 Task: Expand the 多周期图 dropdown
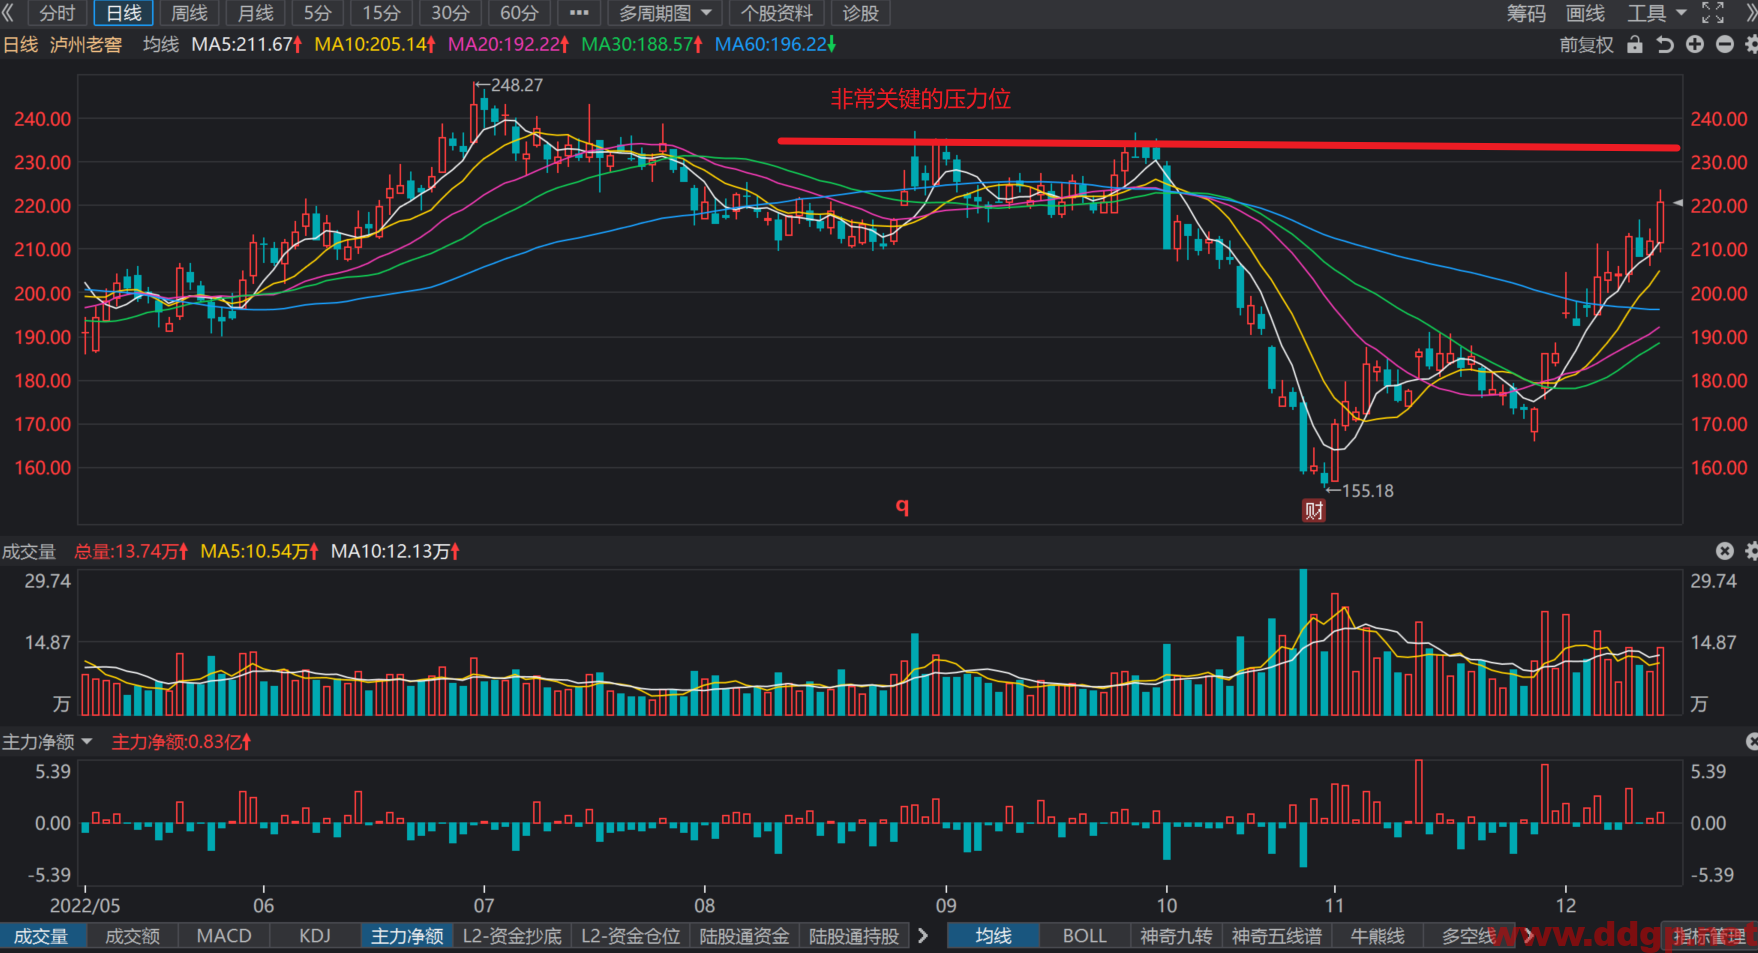664,13
